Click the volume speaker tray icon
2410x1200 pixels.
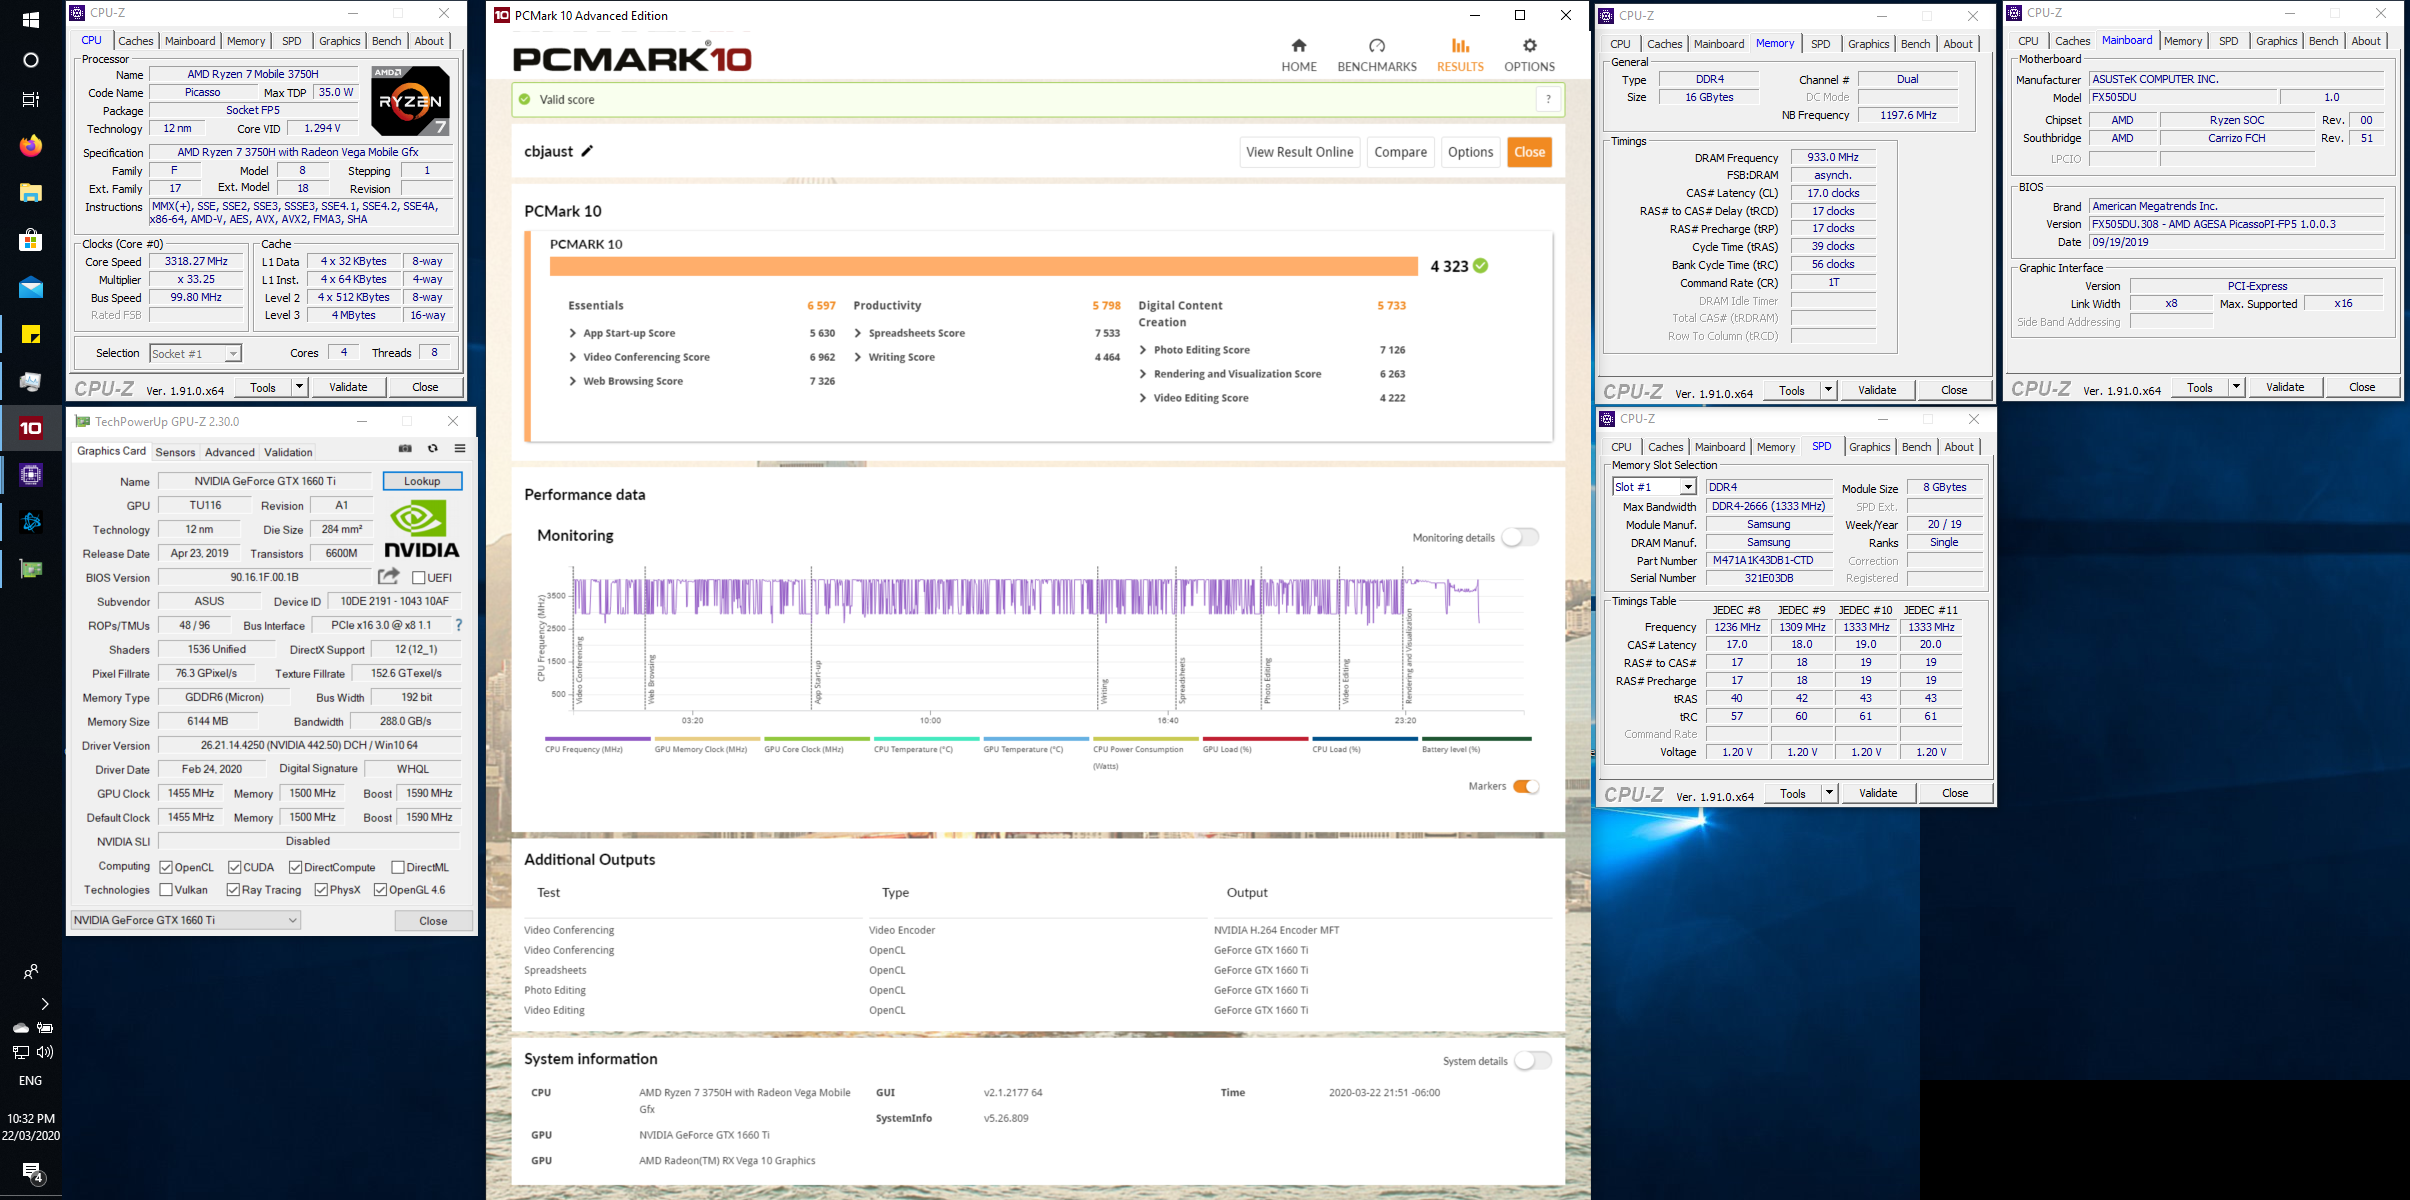[45, 1052]
